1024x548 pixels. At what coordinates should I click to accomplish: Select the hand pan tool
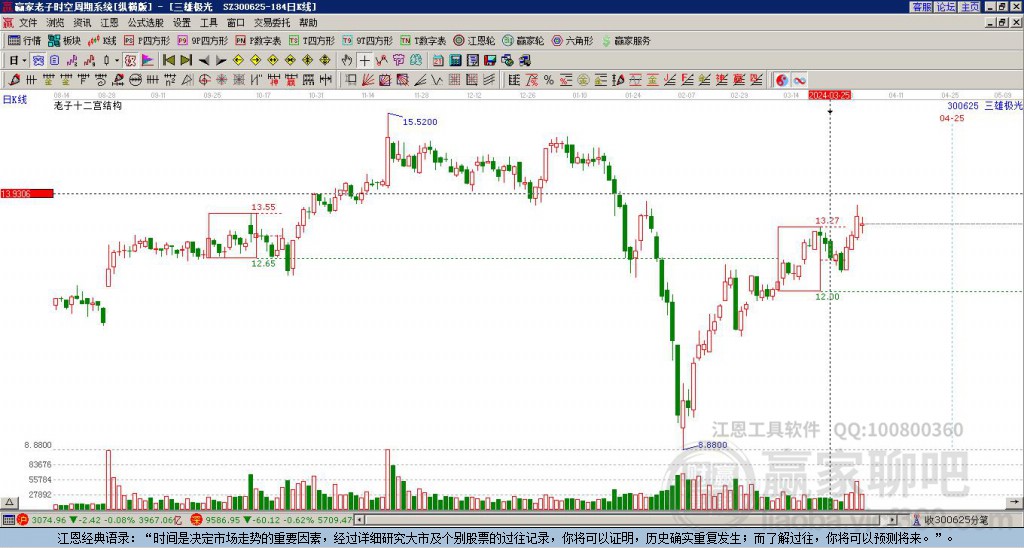[x=347, y=61]
